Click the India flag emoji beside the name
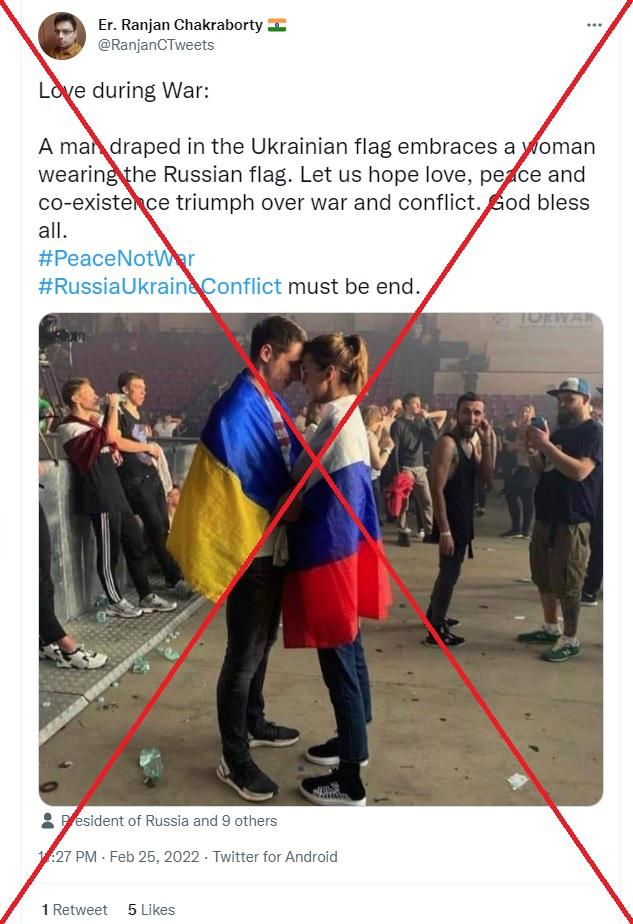633x924 pixels. click(277, 25)
